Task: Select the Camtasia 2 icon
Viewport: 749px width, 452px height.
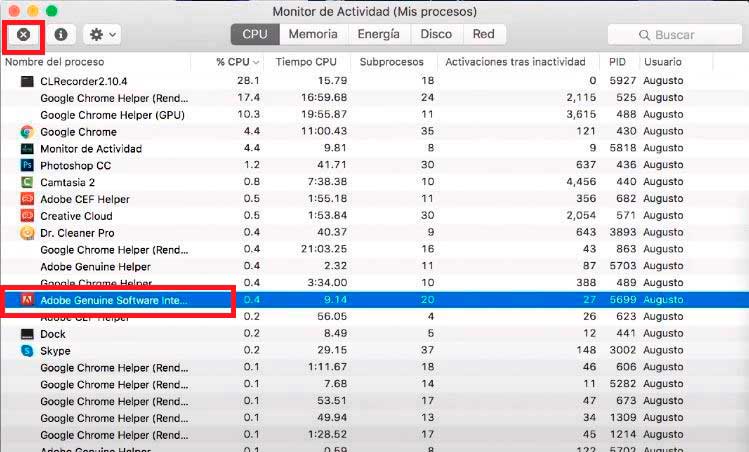Action: click(27, 182)
